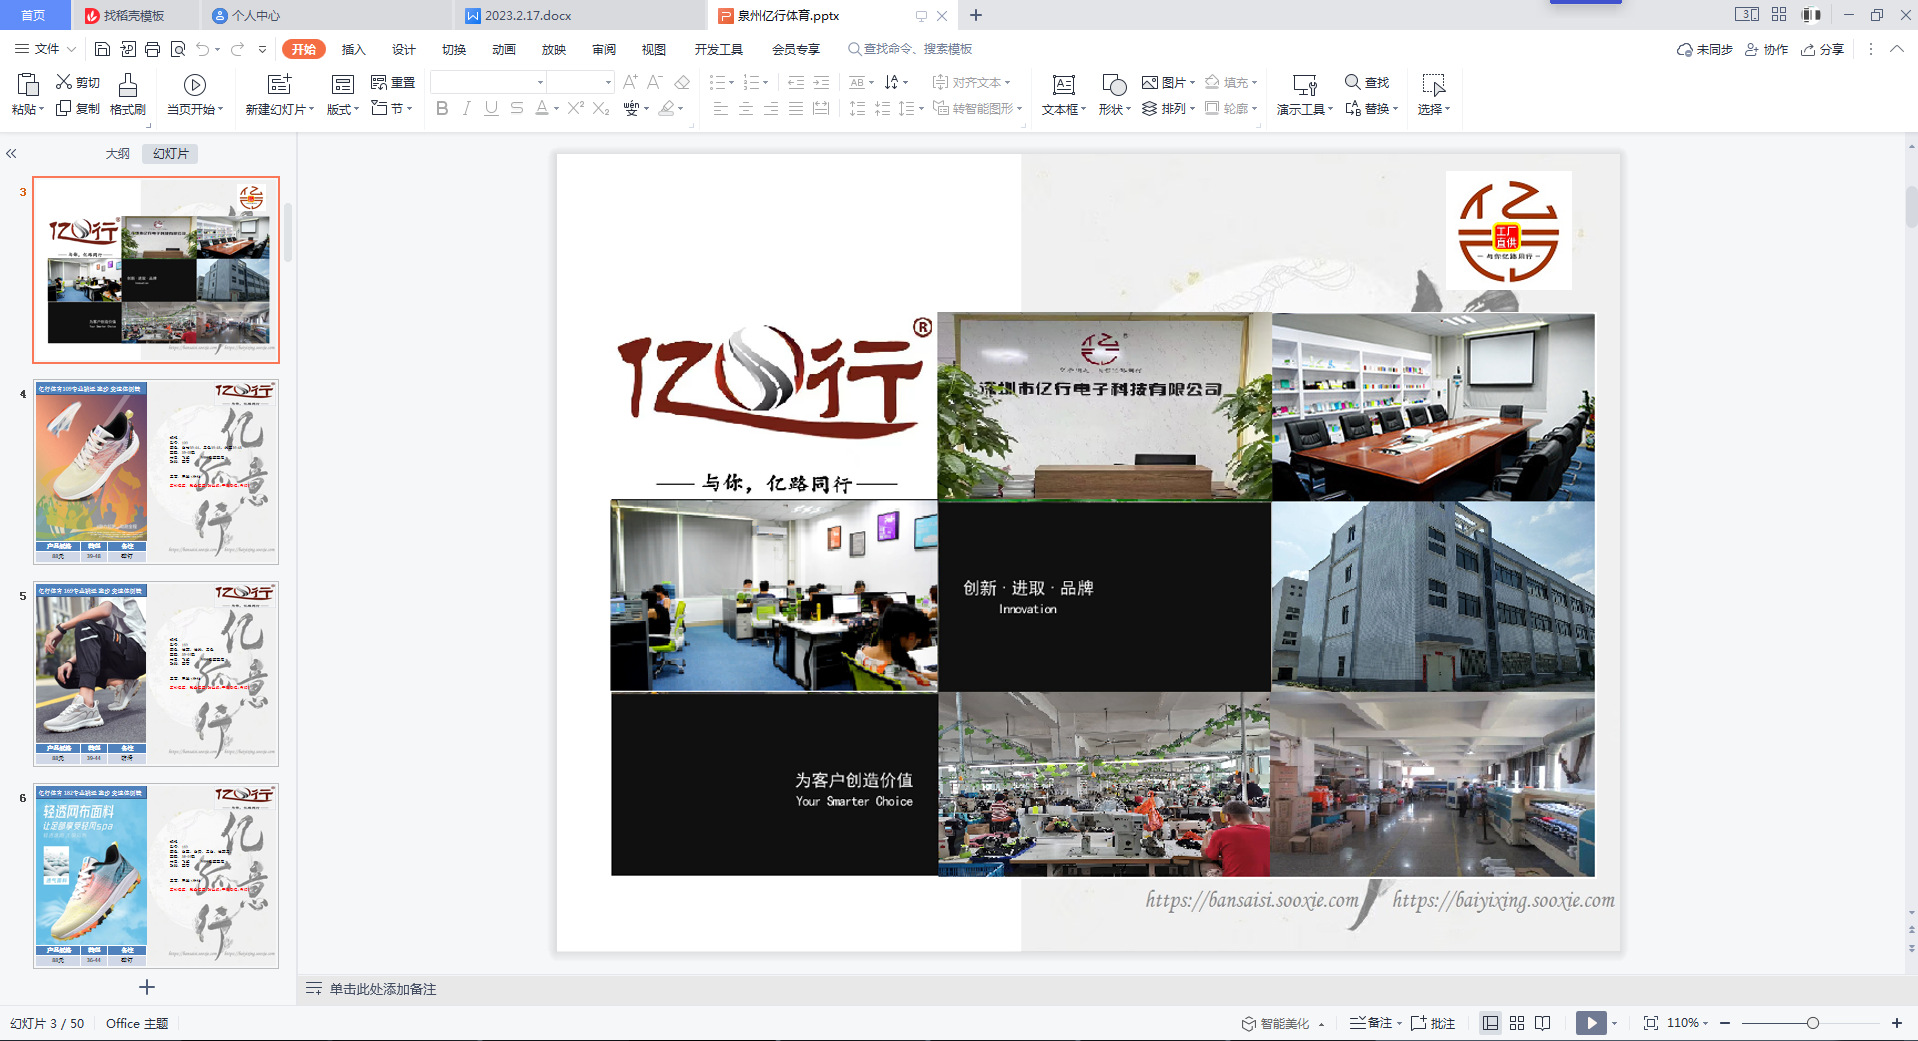Switch to Reading view
Image resolution: width=1918 pixels, height=1041 pixels.
(x=1543, y=1023)
